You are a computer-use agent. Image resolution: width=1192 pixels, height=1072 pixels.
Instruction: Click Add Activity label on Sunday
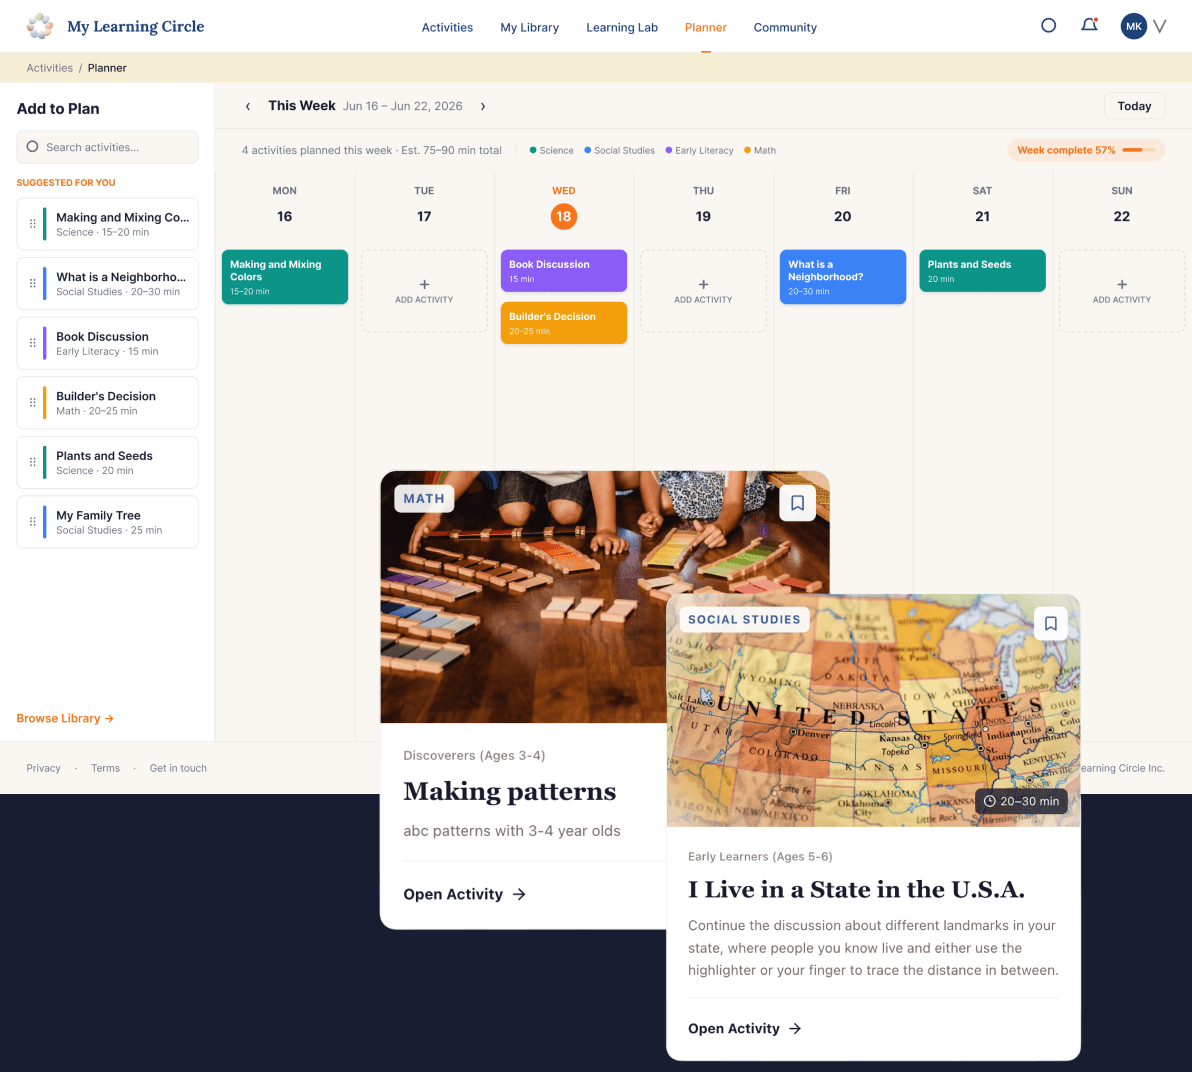point(1122,300)
